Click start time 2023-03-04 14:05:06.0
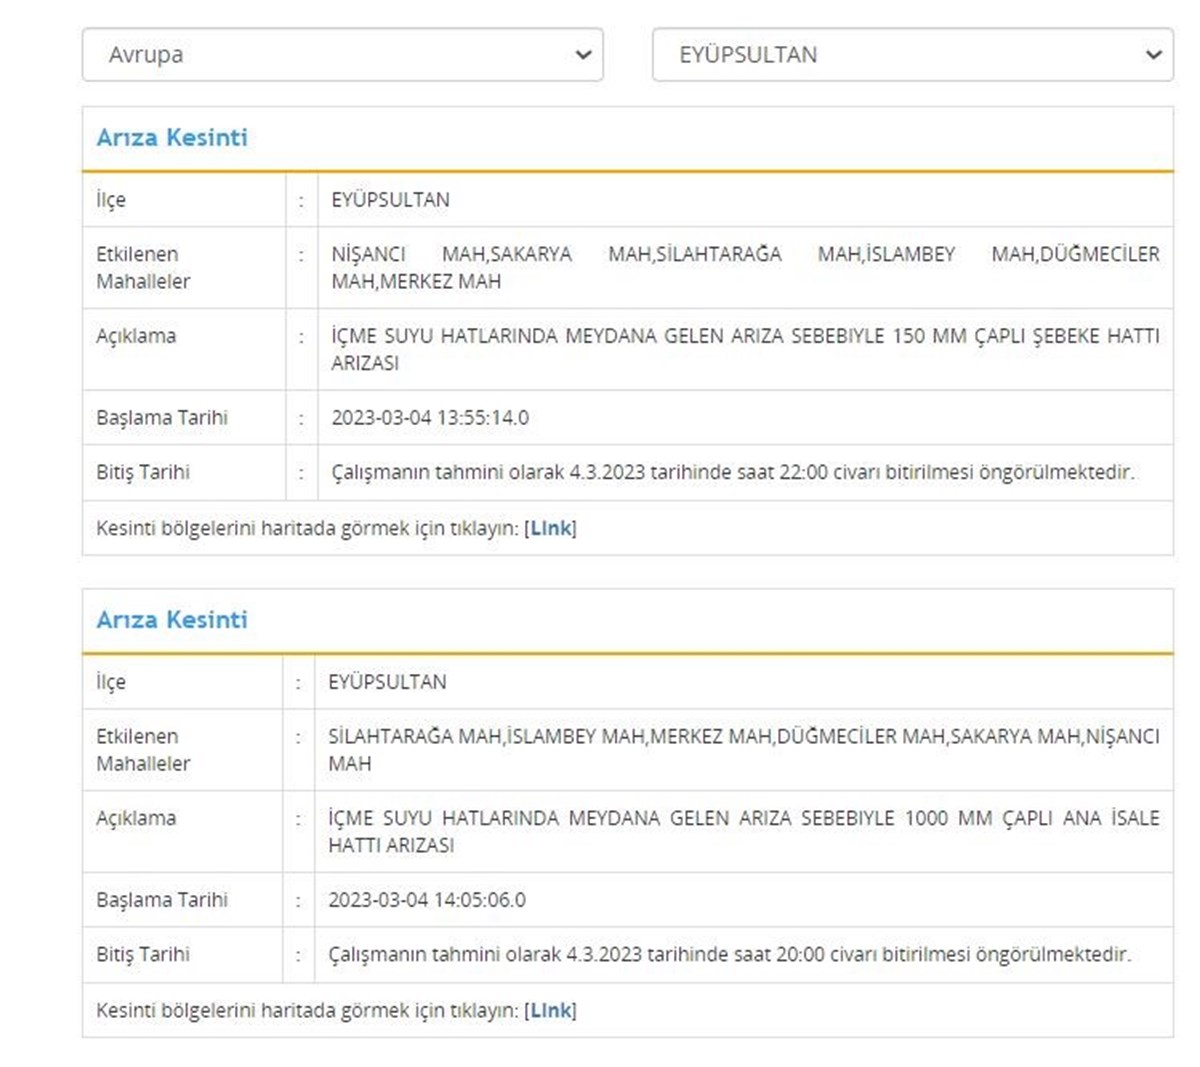 coord(427,900)
